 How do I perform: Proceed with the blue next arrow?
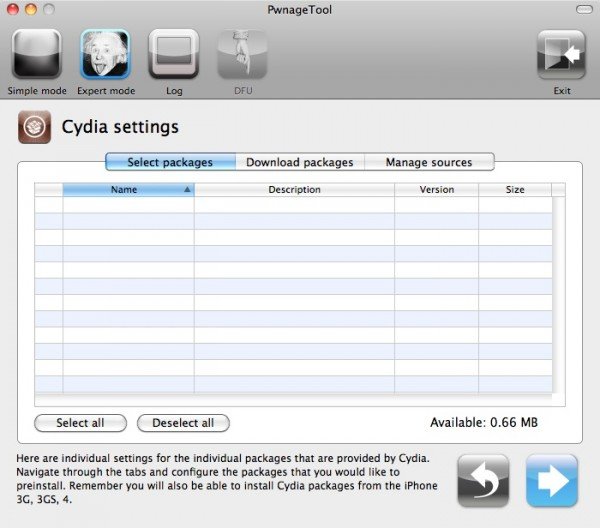(x=552, y=480)
